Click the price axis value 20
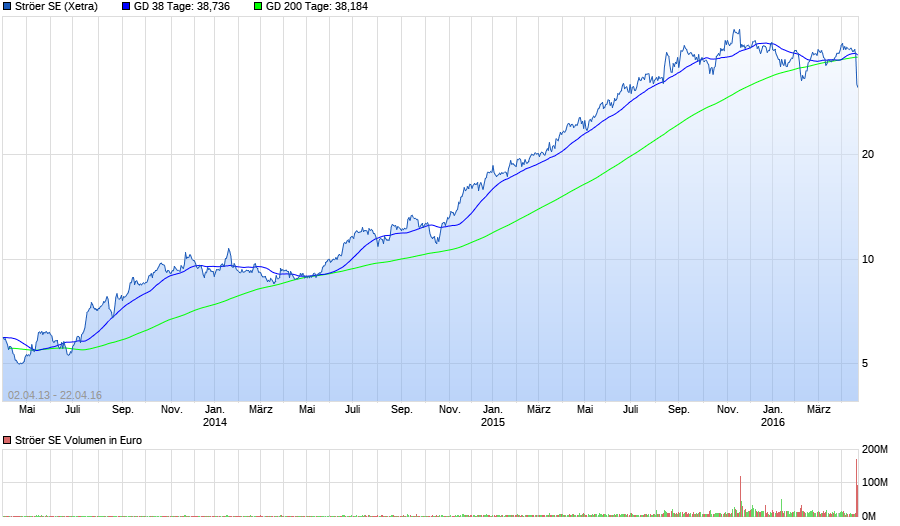The width and height of the screenshot is (900, 526). (868, 154)
